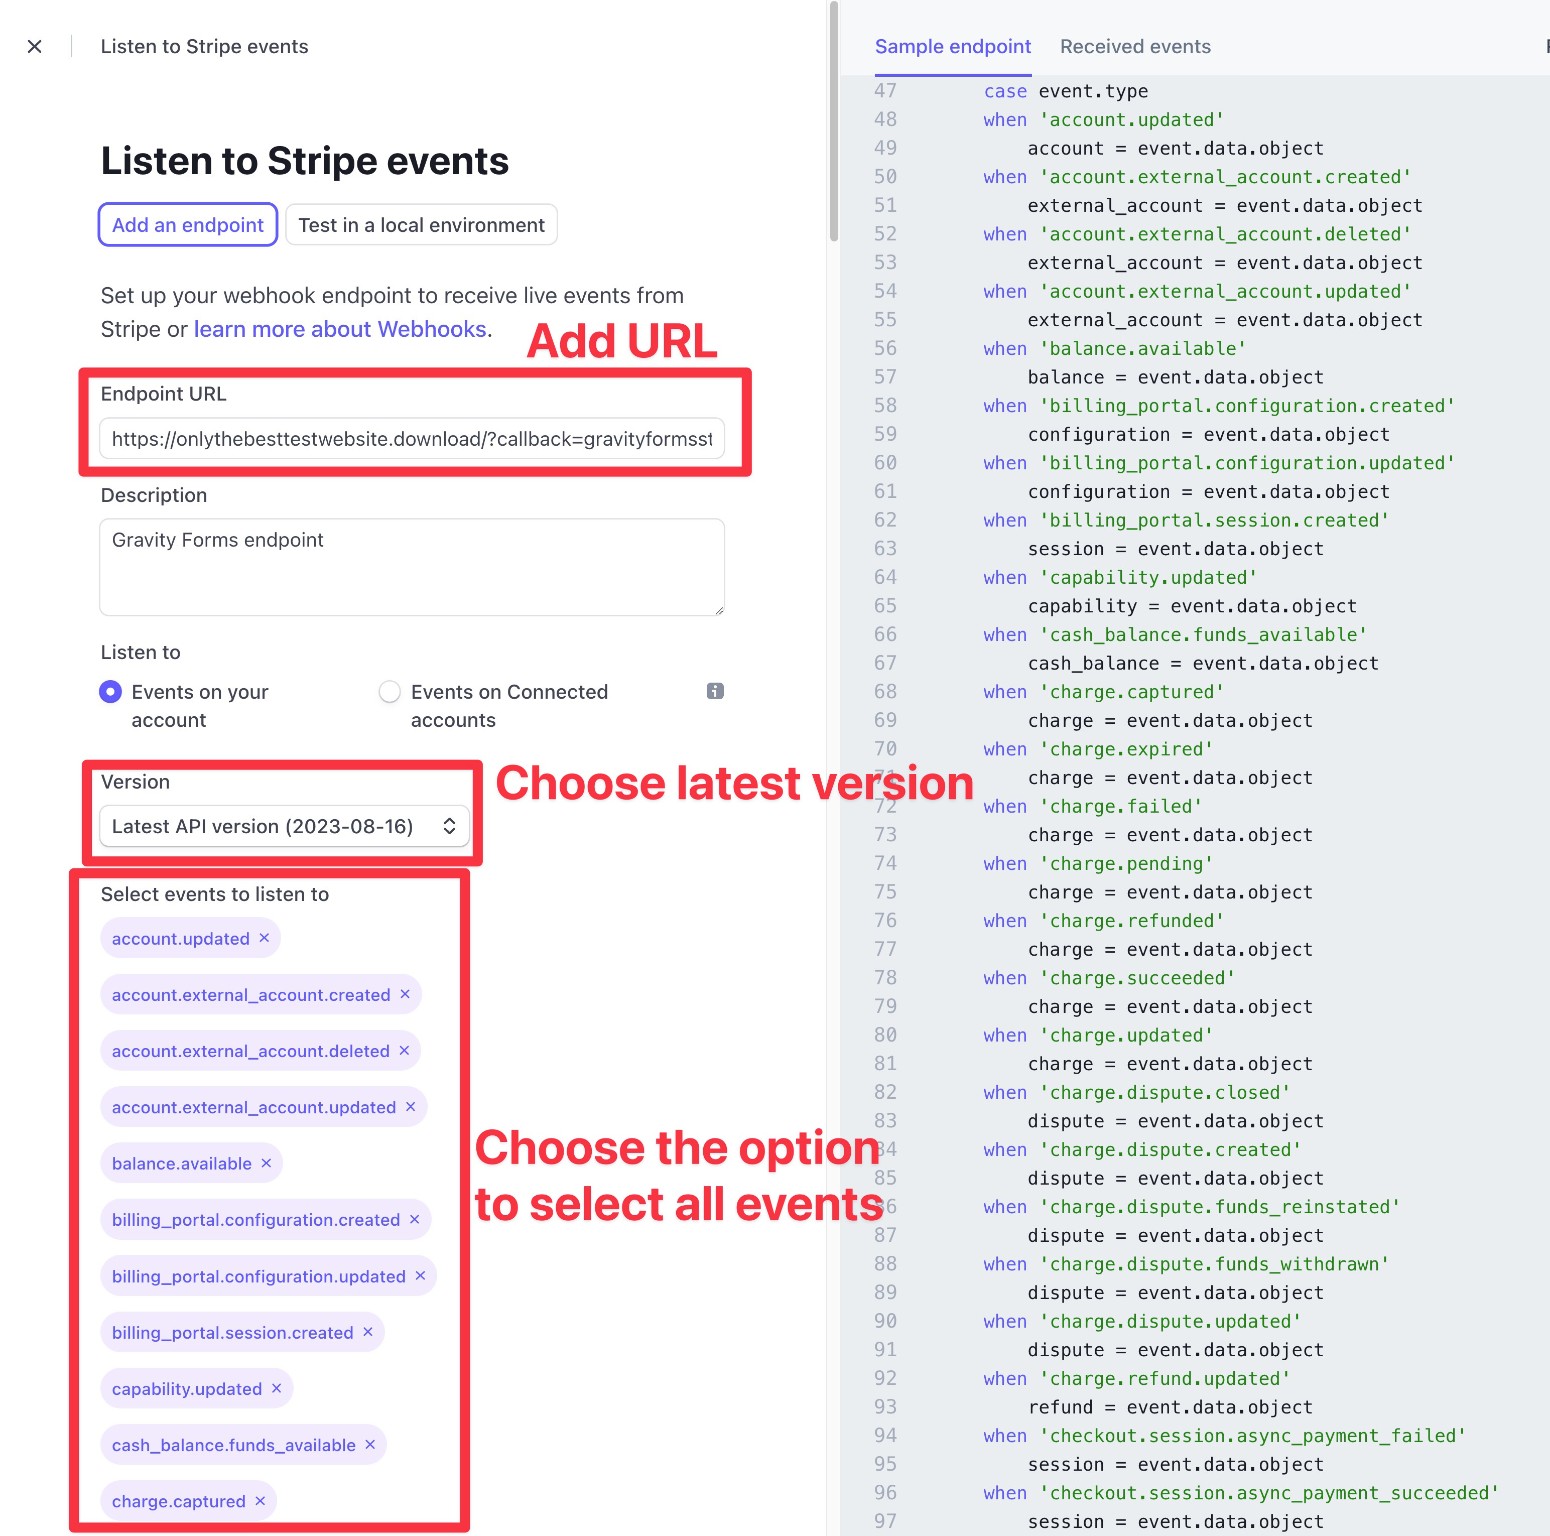Image resolution: width=1550 pixels, height=1536 pixels.
Task: Click the Description text area
Action: (412, 567)
